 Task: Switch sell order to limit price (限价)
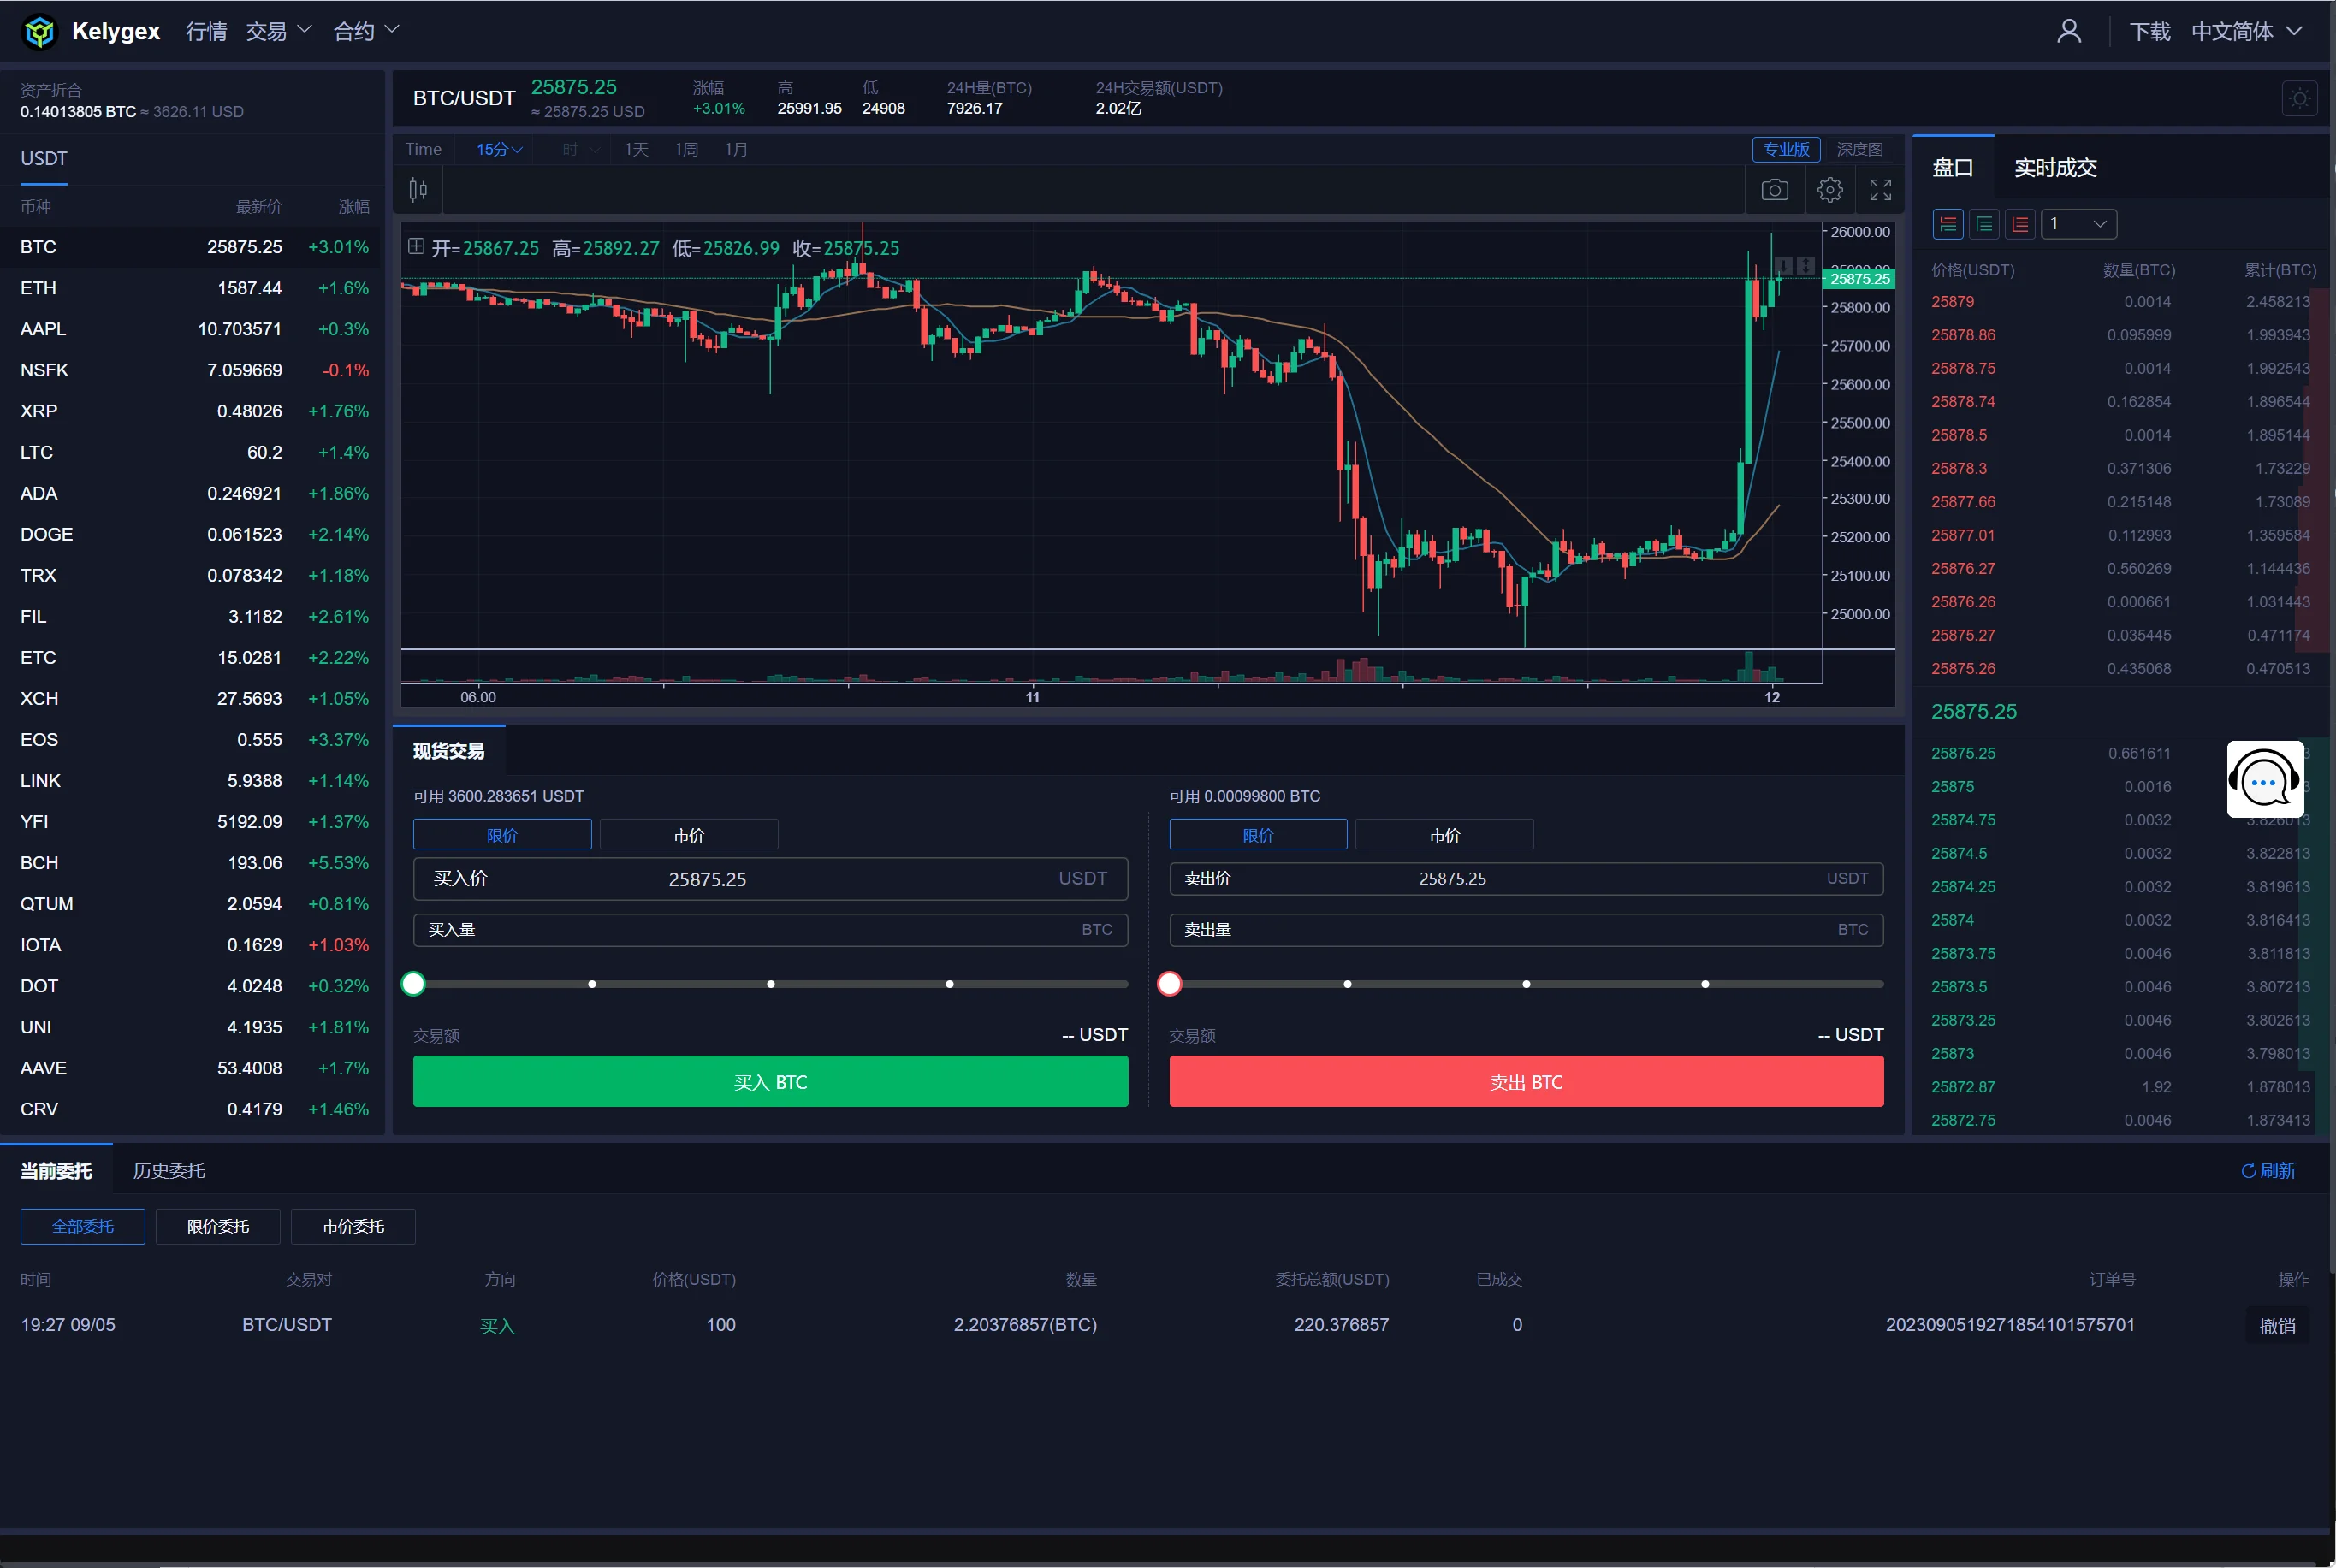point(1257,835)
